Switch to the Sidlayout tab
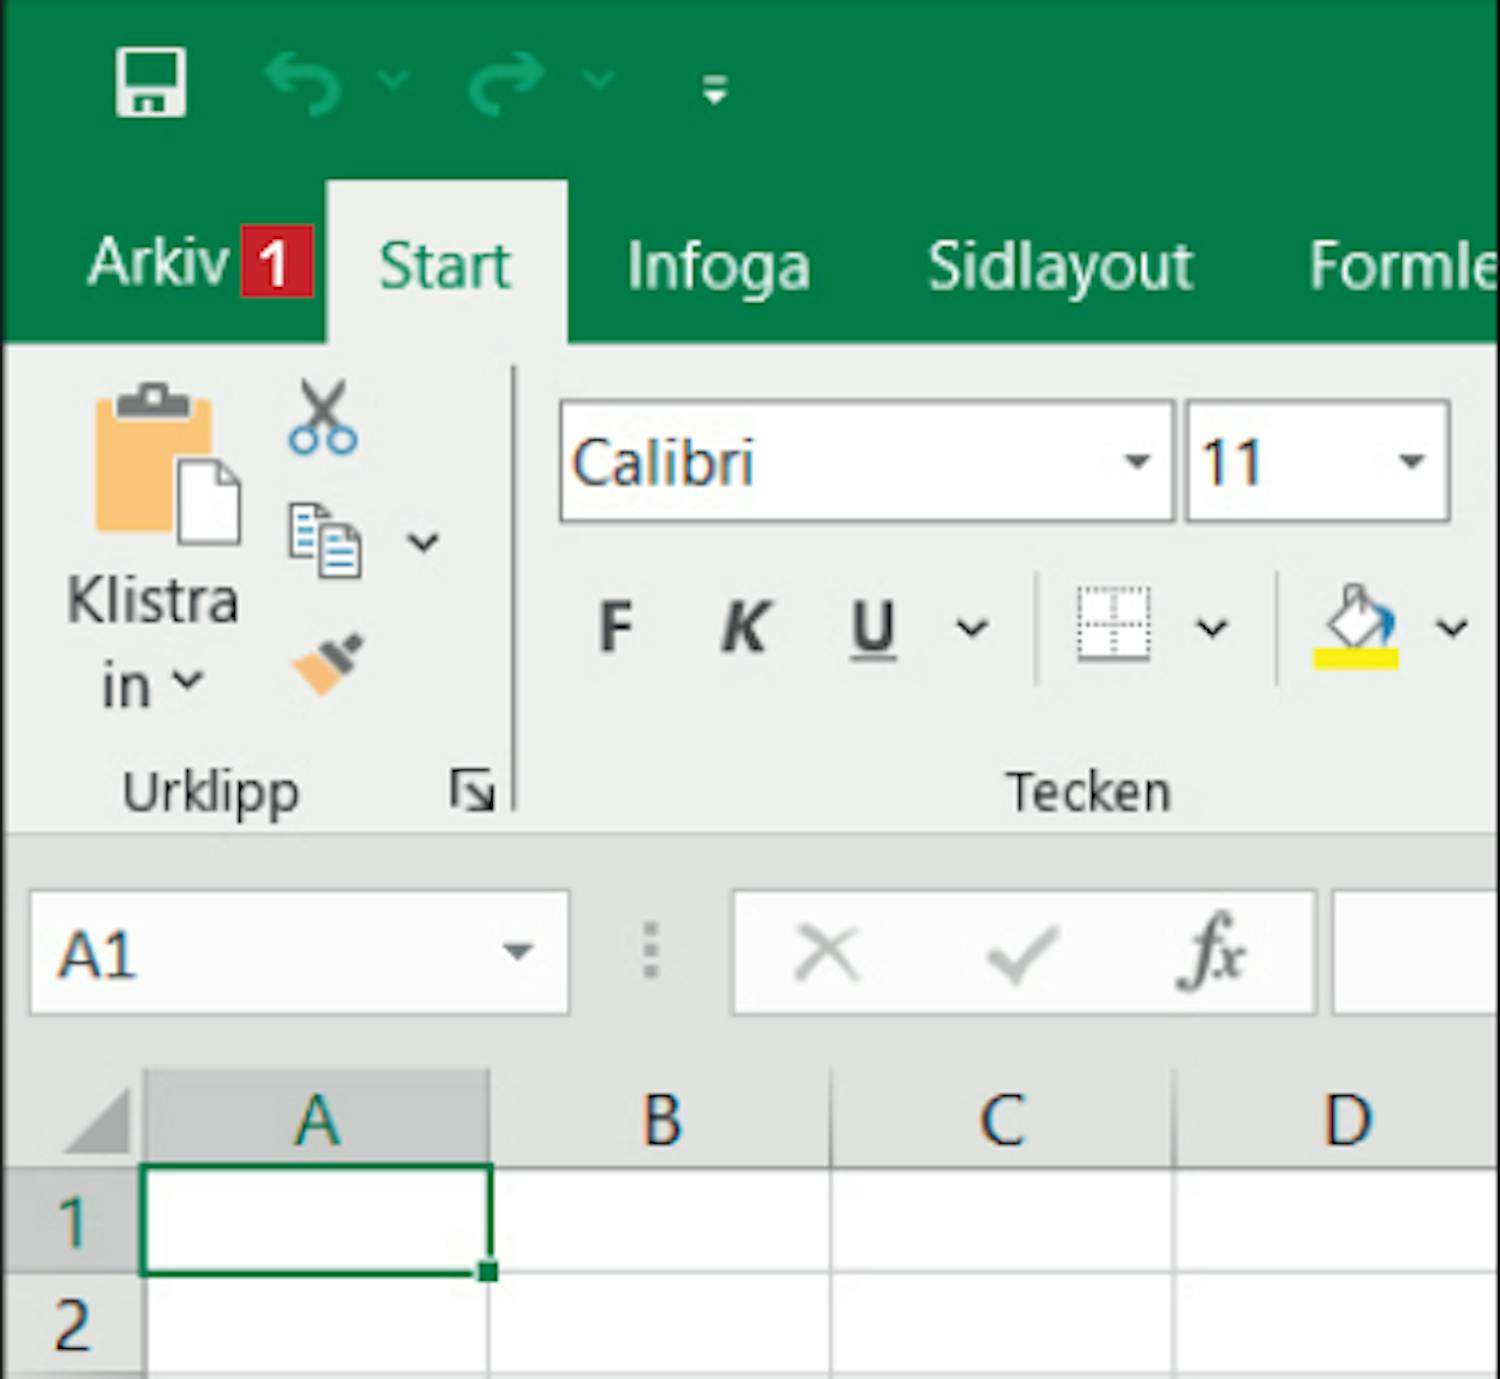The height and width of the screenshot is (1379, 1500). coord(1060,267)
